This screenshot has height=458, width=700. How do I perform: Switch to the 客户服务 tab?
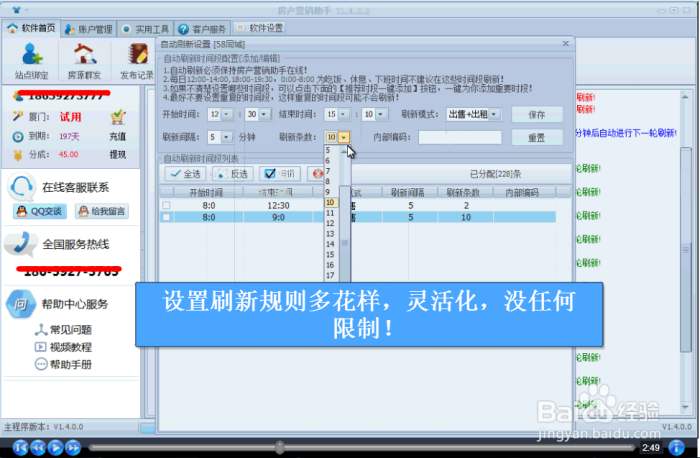[203, 29]
